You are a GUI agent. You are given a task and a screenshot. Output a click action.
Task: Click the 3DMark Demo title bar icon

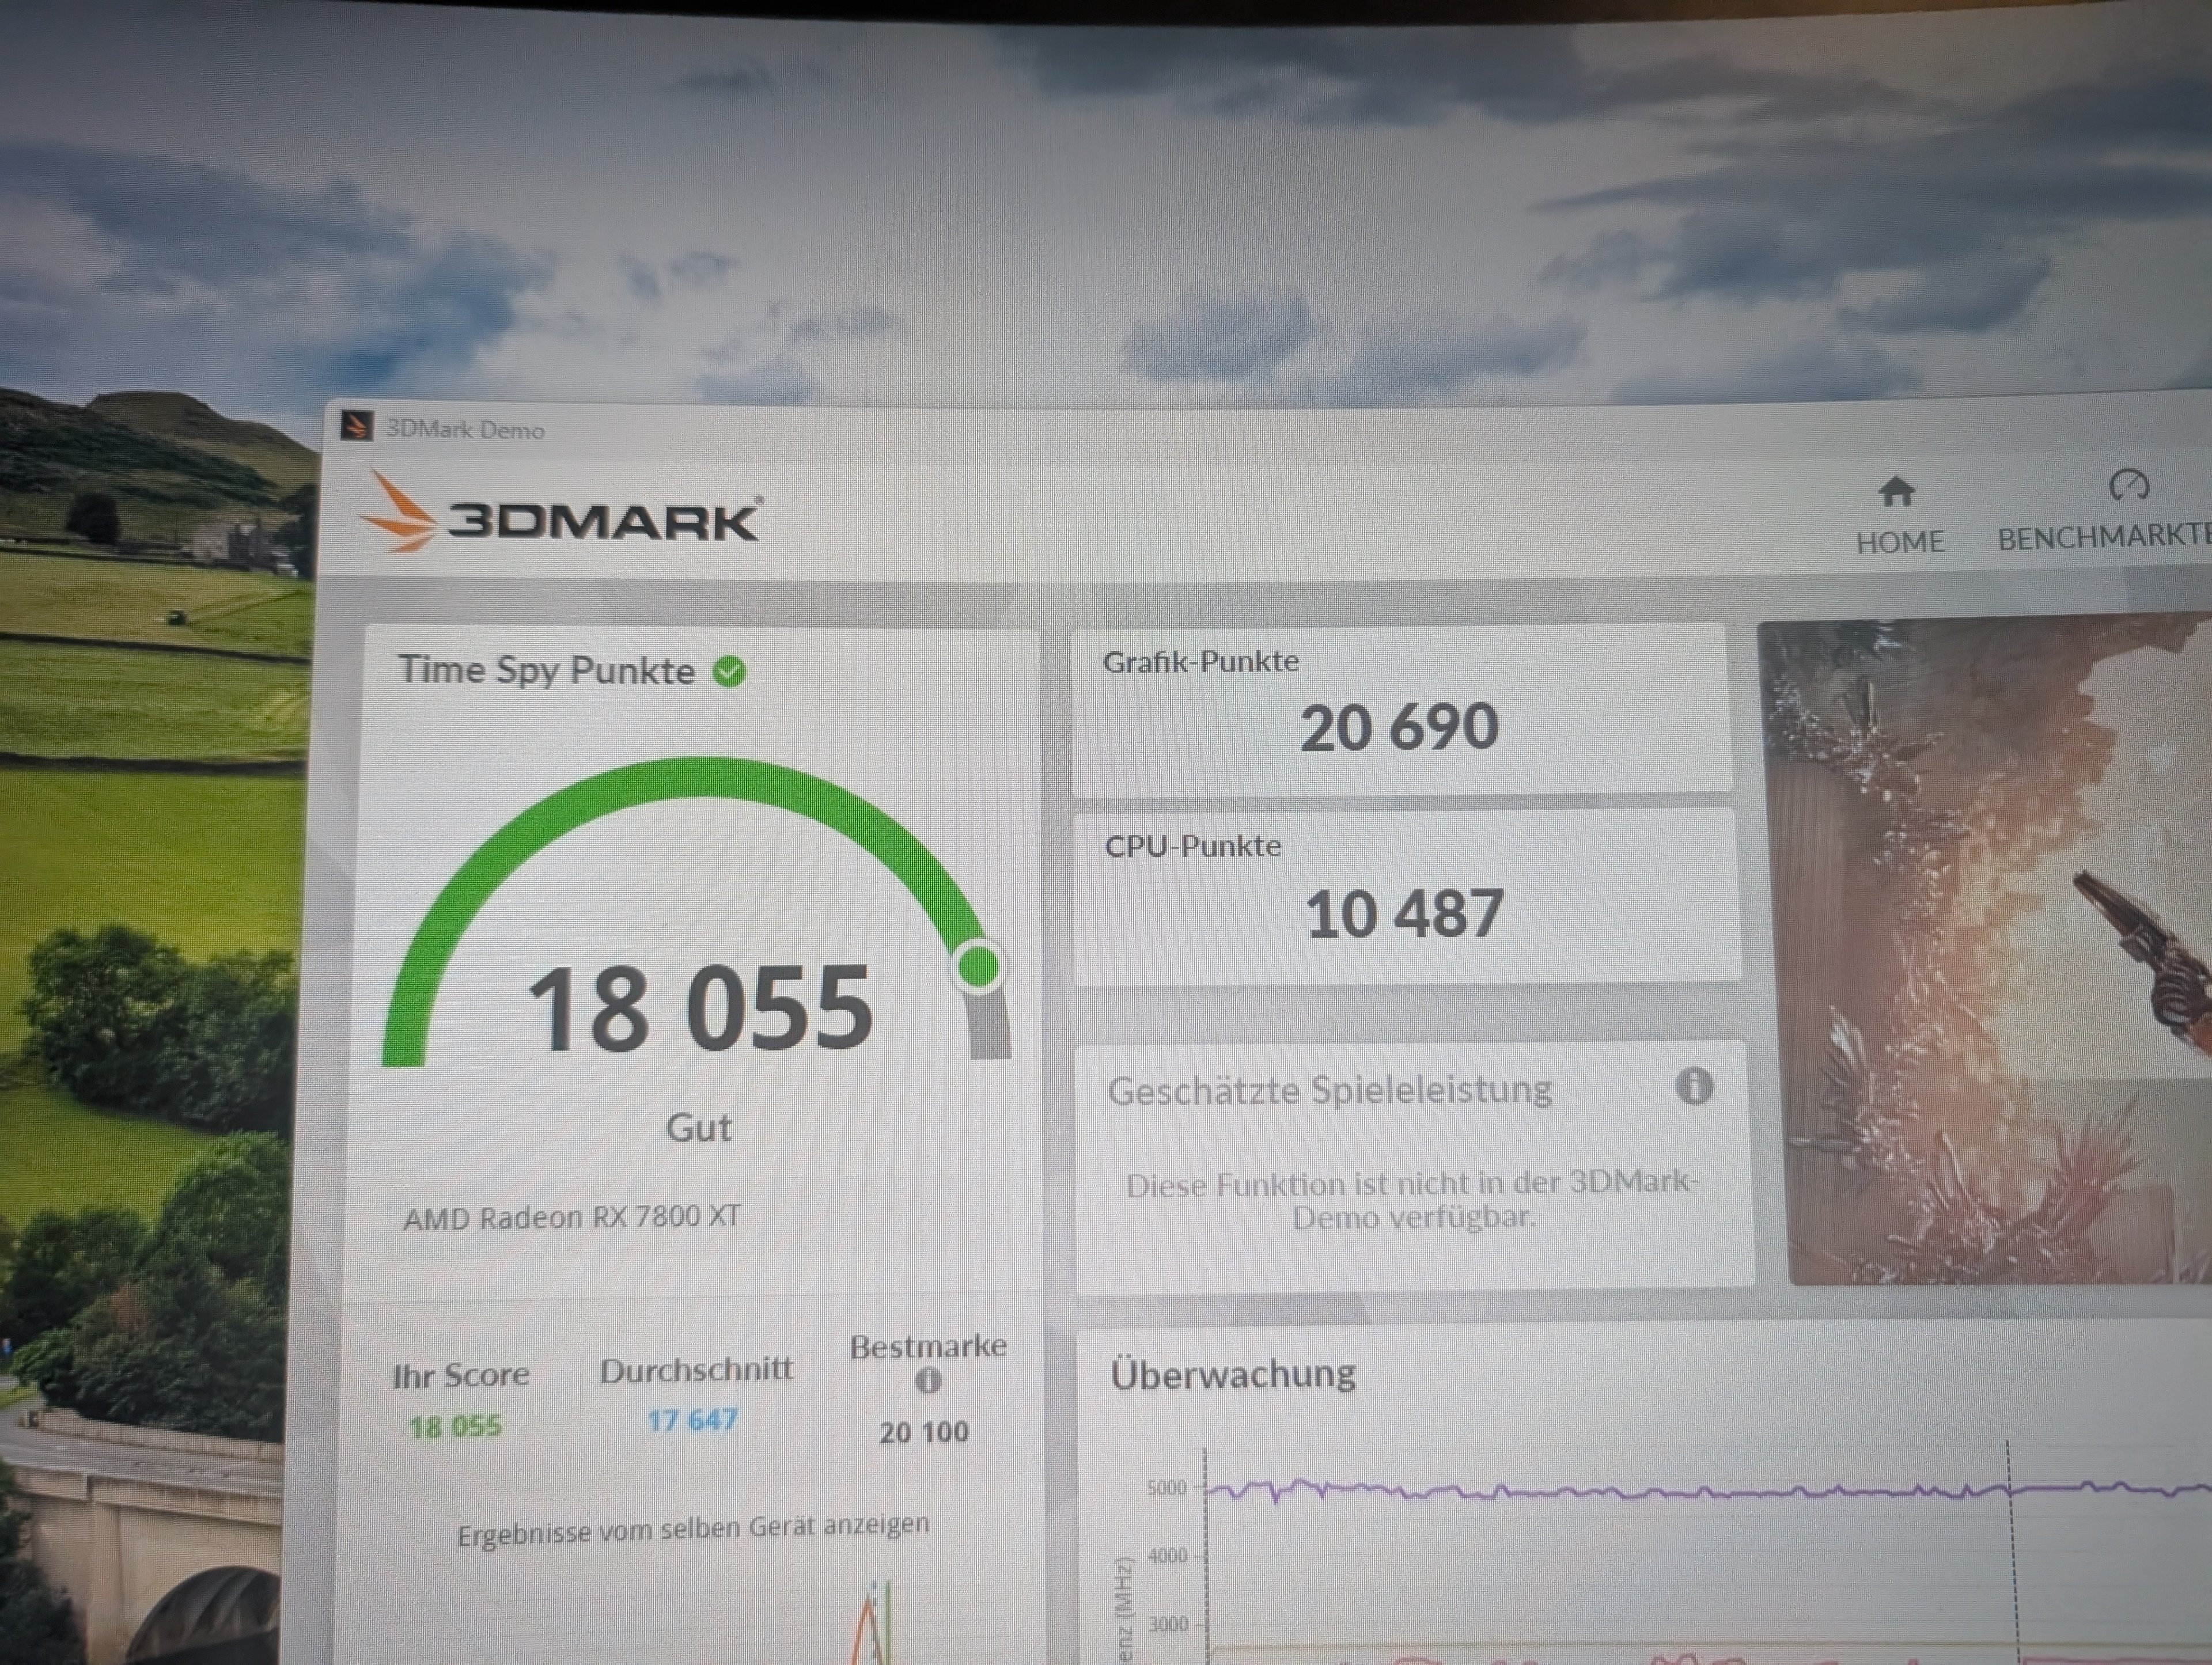pyautogui.click(x=357, y=426)
